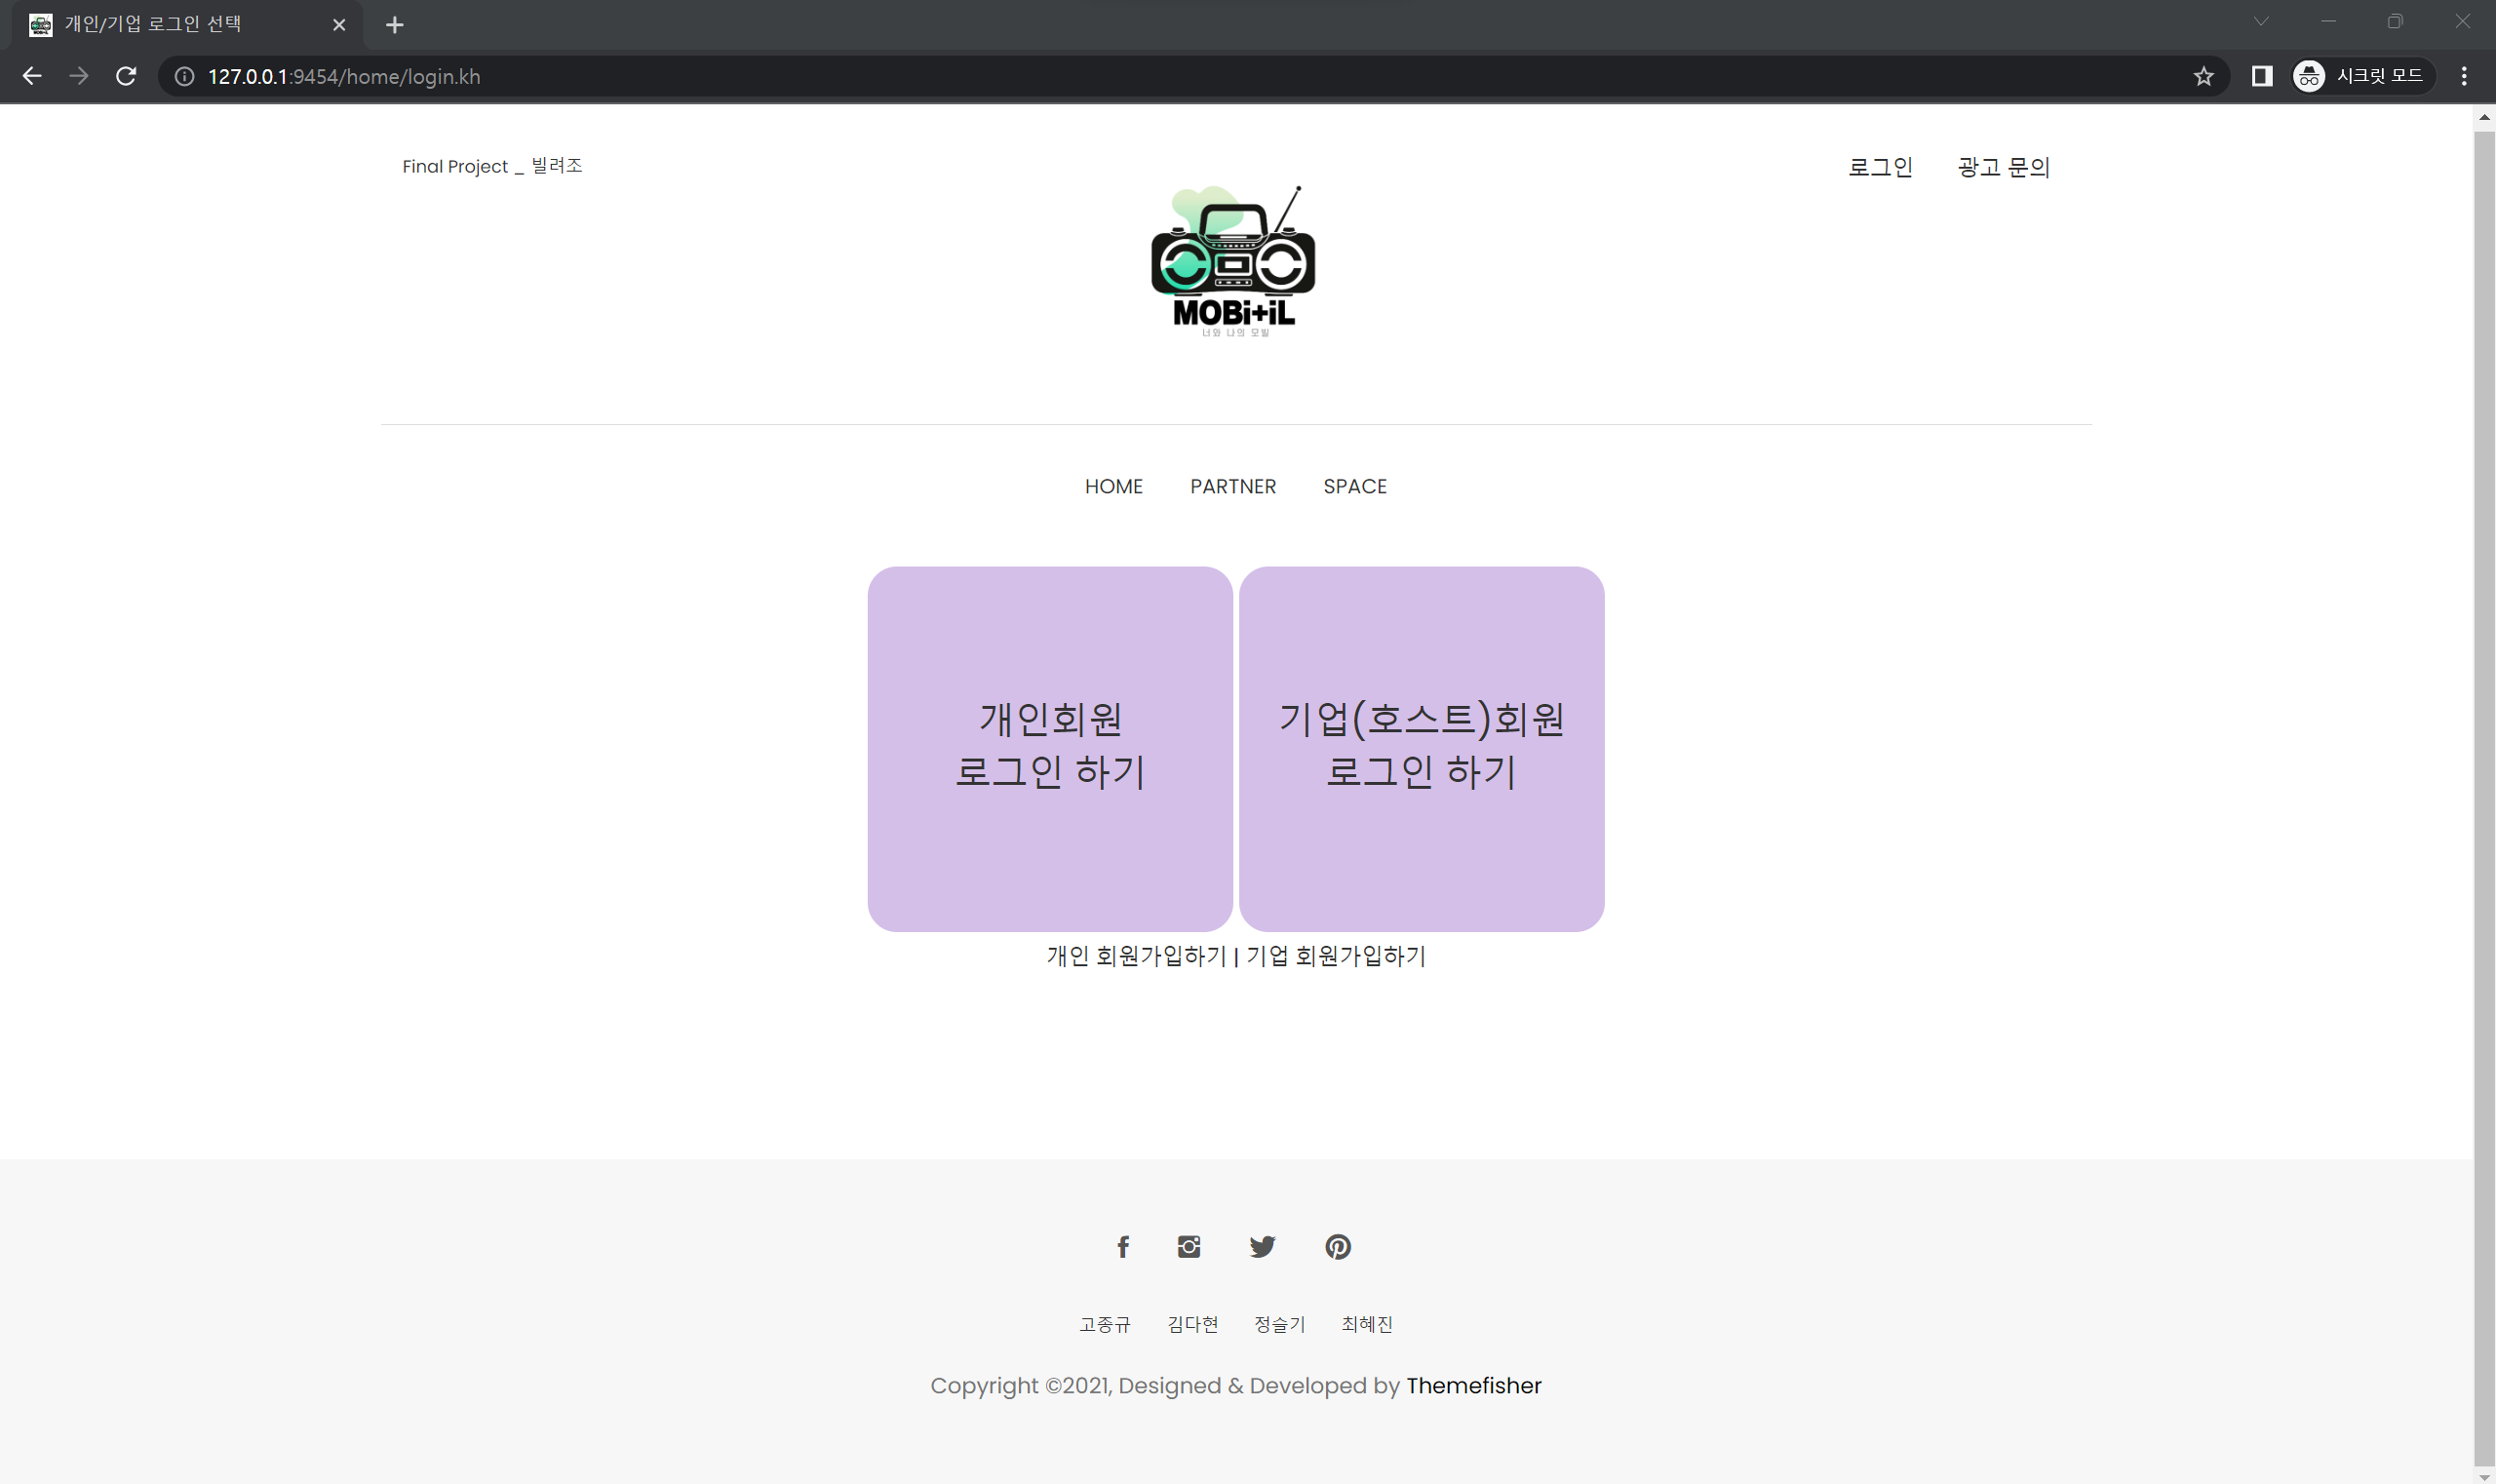The width and height of the screenshot is (2496, 1484).
Task: Open the Instagram footer icon
Action: tap(1188, 1246)
